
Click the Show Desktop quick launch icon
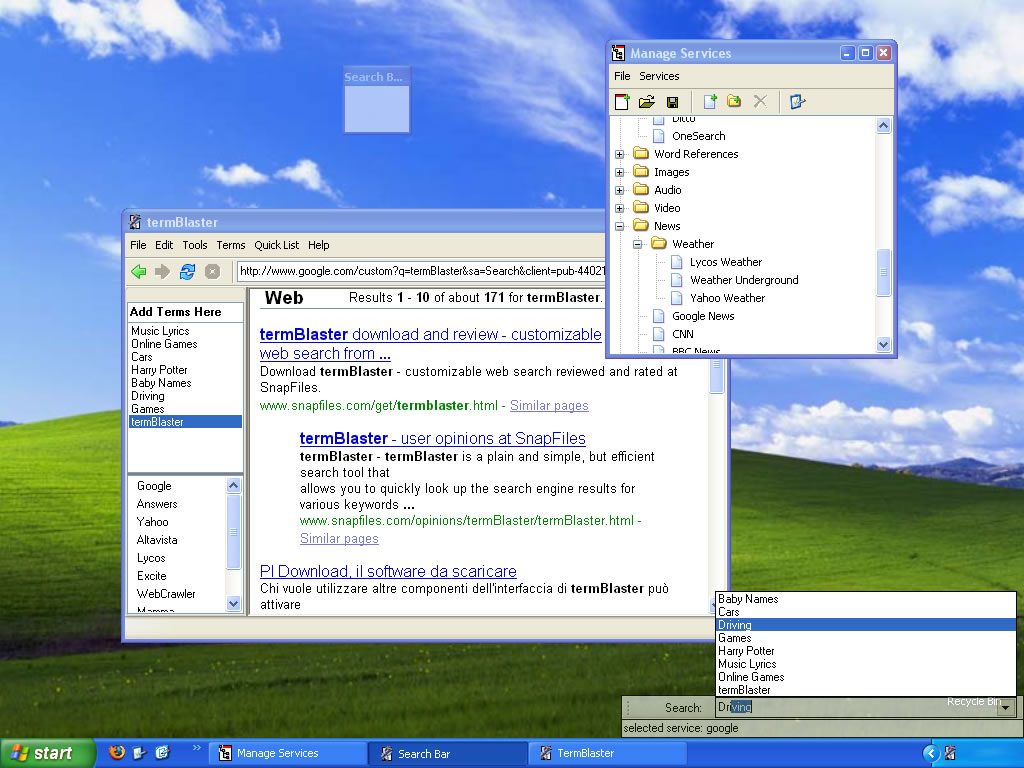(x=140, y=753)
